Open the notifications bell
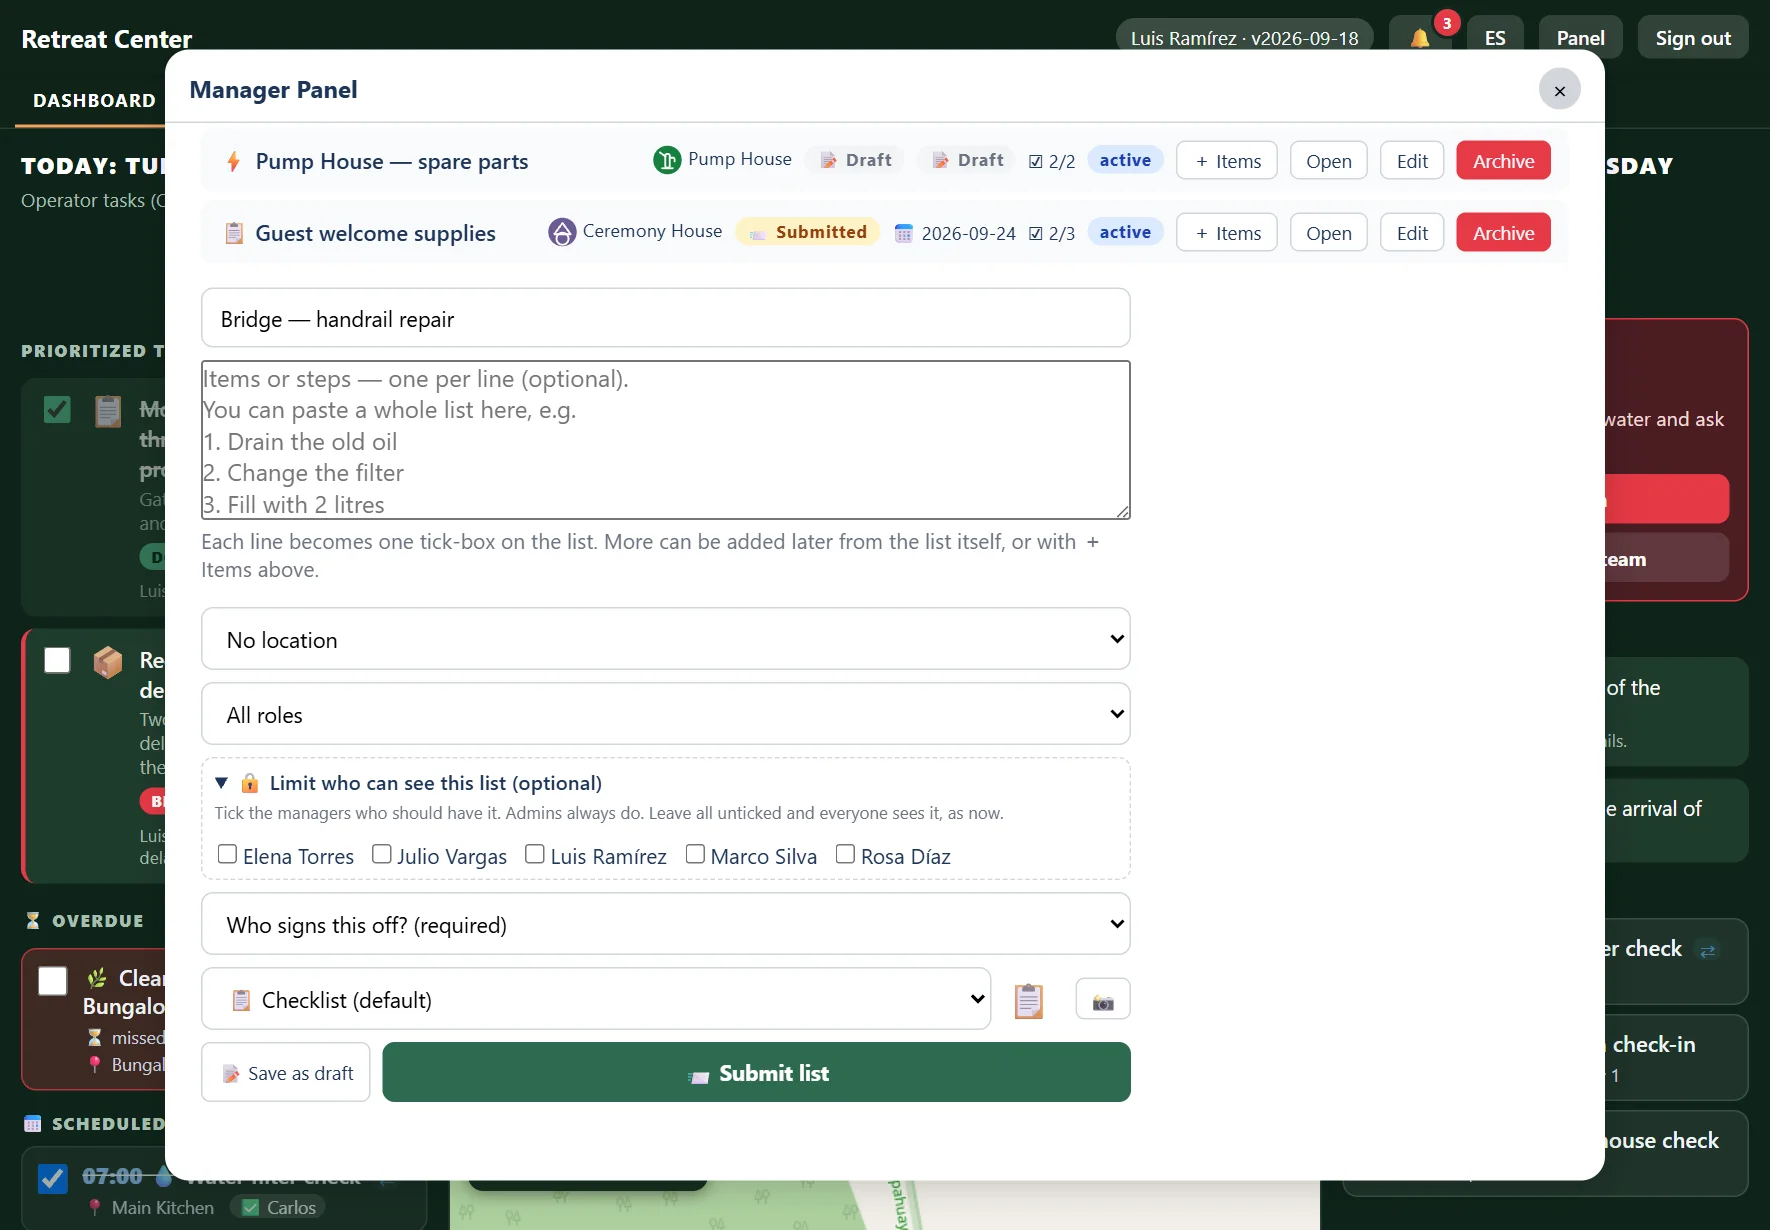Viewport: 1770px width, 1230px height. (1420, 38)
